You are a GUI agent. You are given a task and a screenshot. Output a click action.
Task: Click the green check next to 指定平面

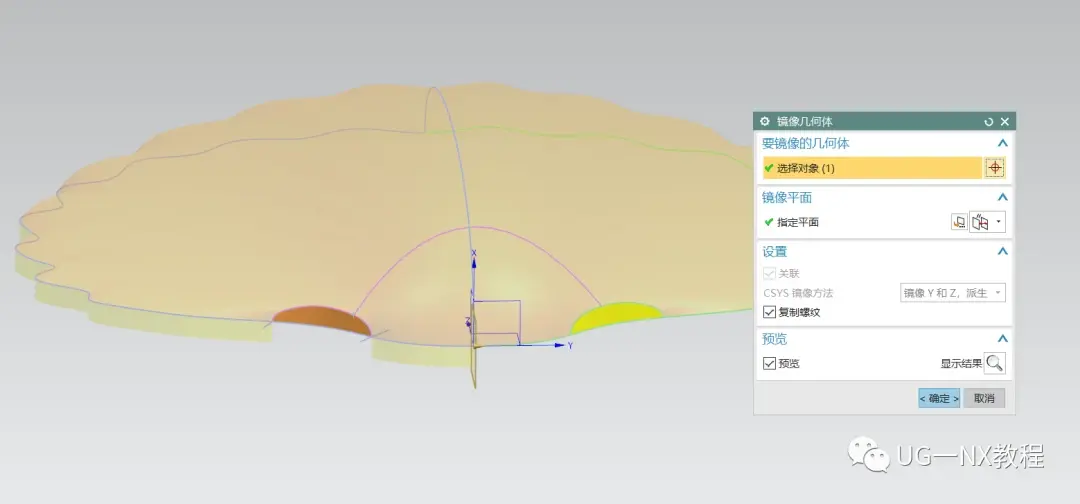click(x=769, y=222)
